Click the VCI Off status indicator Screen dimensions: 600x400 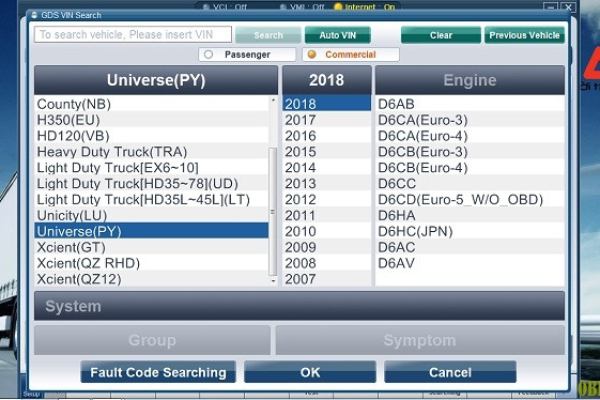click(x=225, y=7)
